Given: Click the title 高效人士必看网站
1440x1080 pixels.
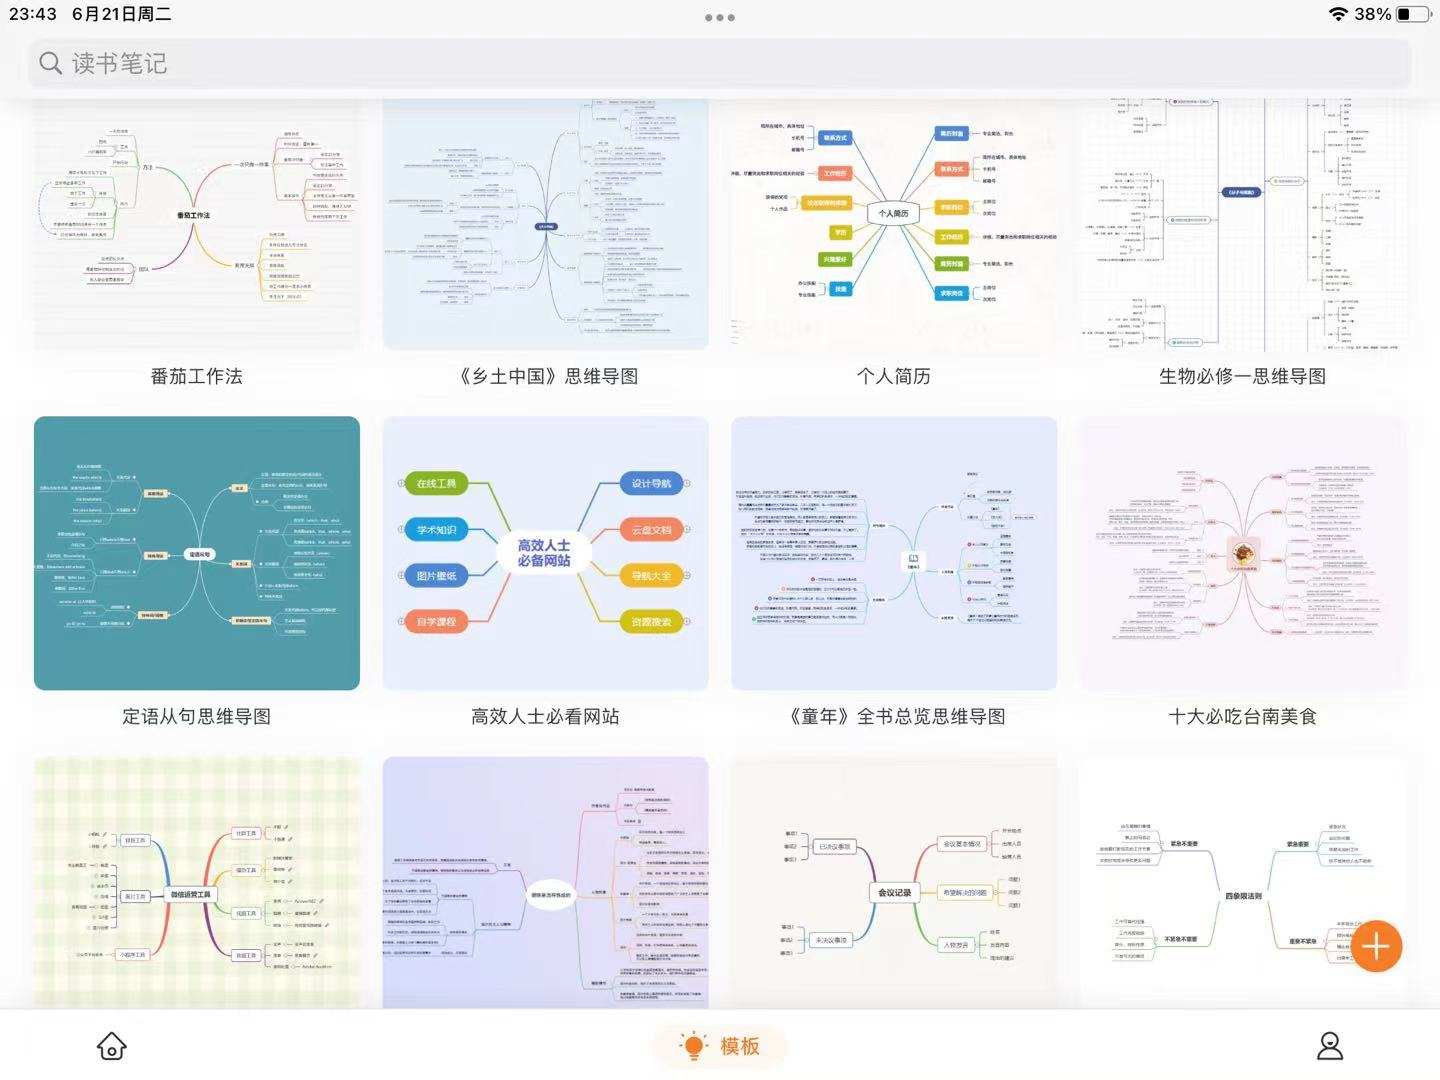Looking at the screenshot, I should click(x=546, y=716).
